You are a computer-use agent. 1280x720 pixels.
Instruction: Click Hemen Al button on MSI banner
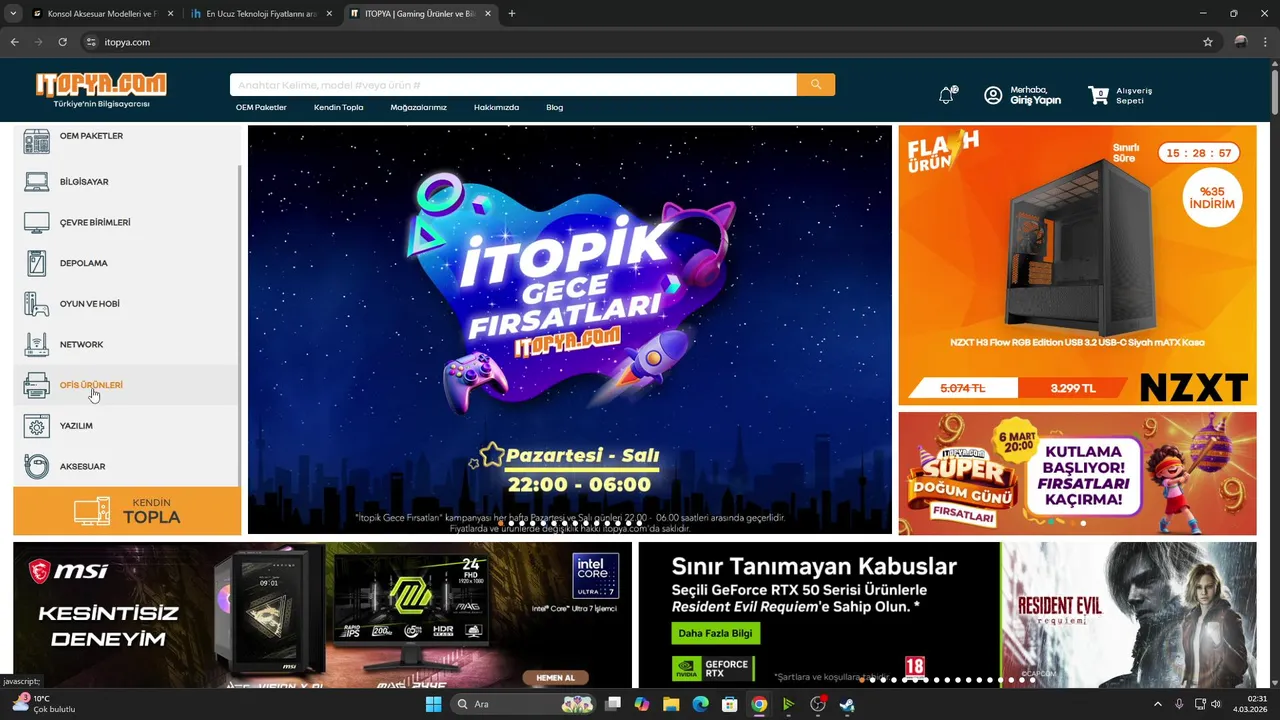coord(556,677)
